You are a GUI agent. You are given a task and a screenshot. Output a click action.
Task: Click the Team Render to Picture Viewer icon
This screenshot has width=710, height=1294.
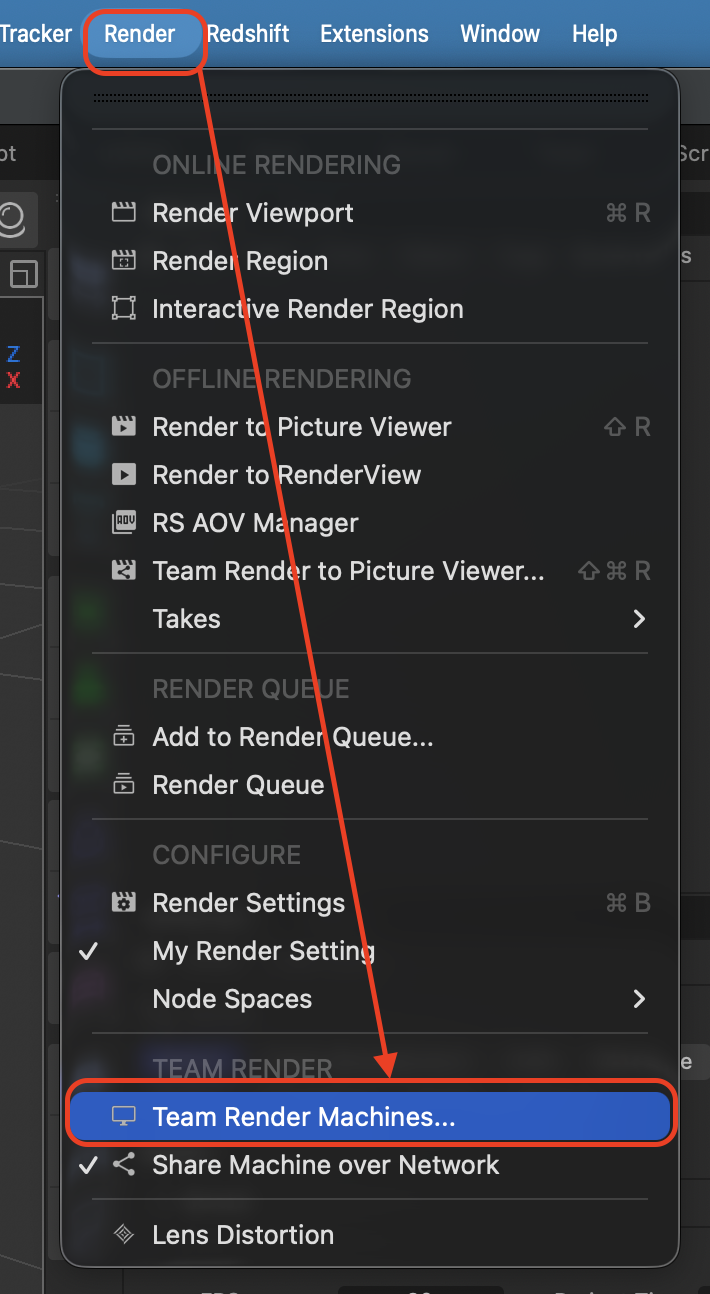point(124,570)
